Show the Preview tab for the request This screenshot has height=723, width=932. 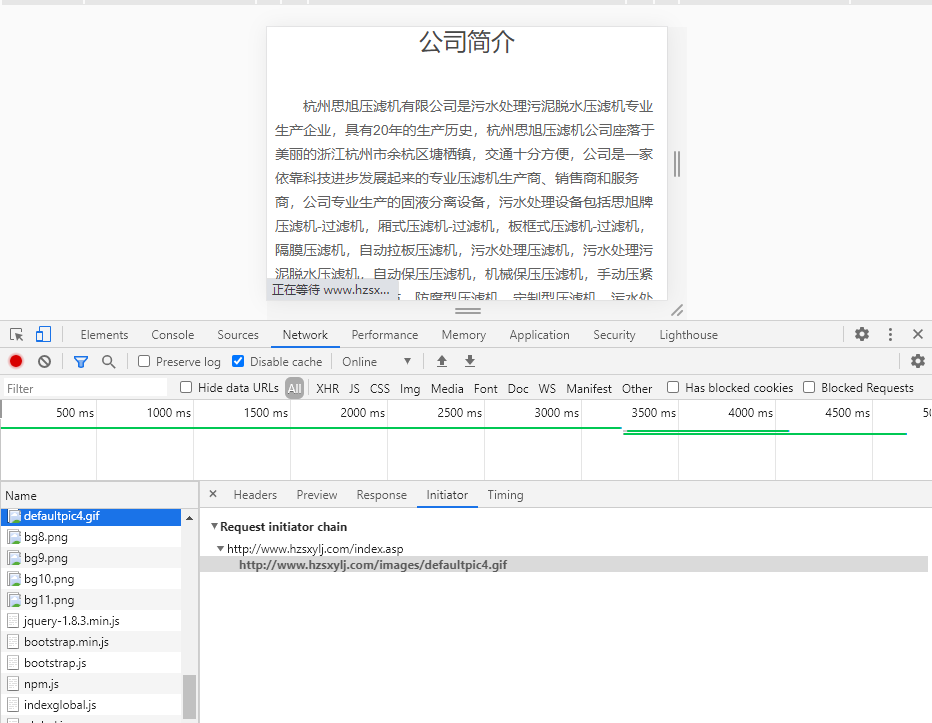coord(317,495)
